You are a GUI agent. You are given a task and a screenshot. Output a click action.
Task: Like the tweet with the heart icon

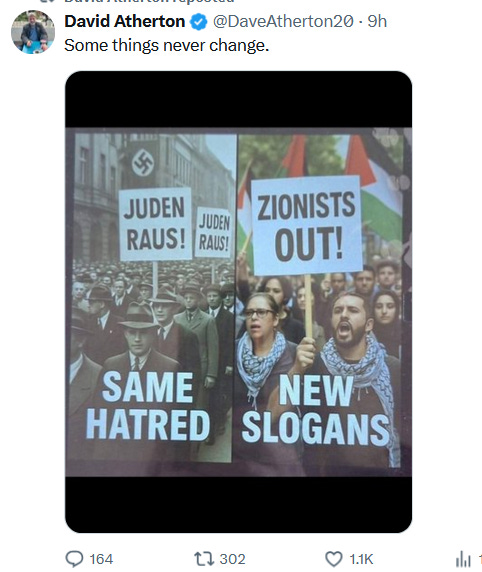[x=333, y=559]
